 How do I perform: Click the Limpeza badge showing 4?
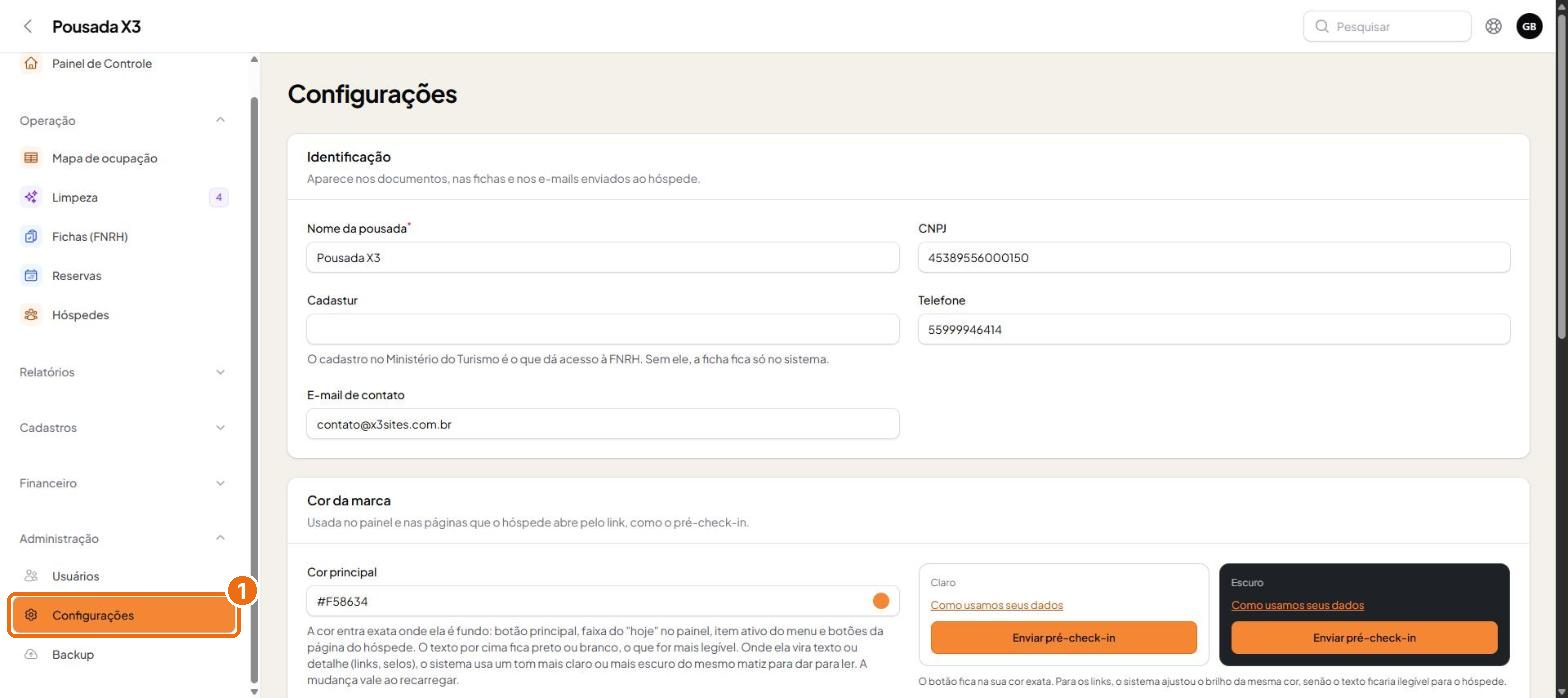(219, 198)
